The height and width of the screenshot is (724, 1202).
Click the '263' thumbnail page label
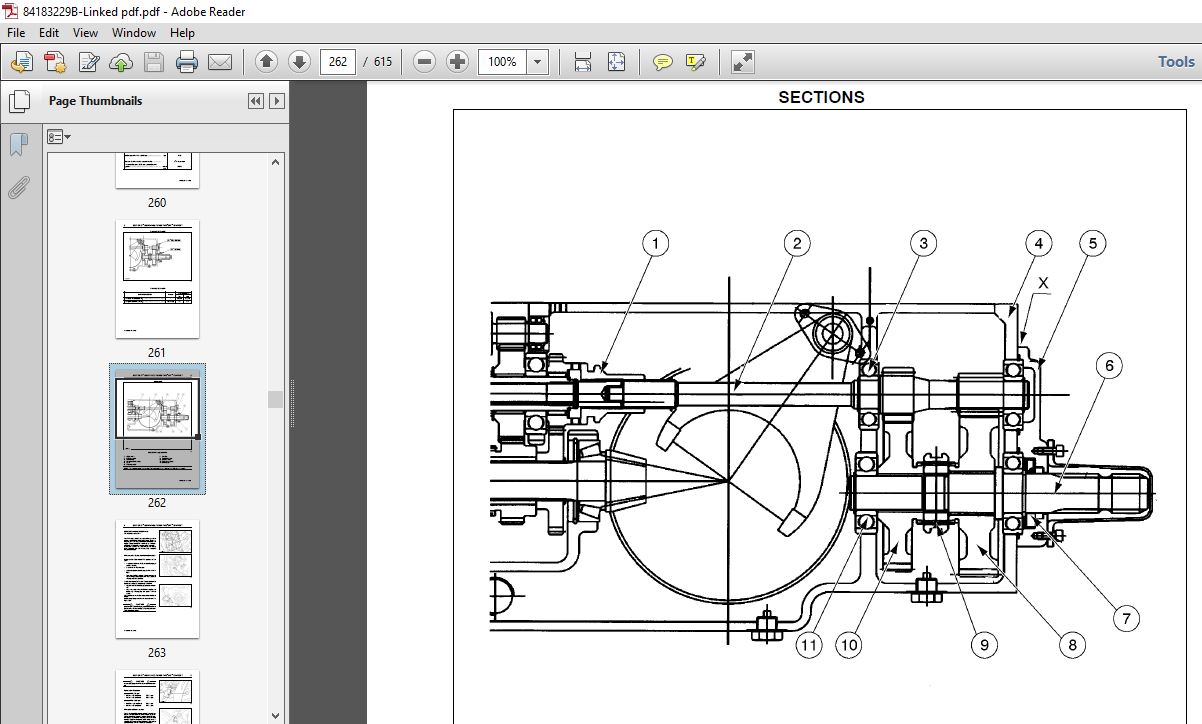157,652
